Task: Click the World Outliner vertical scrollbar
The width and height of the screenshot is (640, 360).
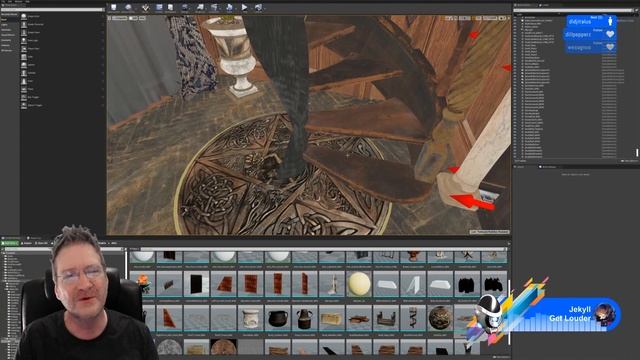Action: [x=637, y=152]
